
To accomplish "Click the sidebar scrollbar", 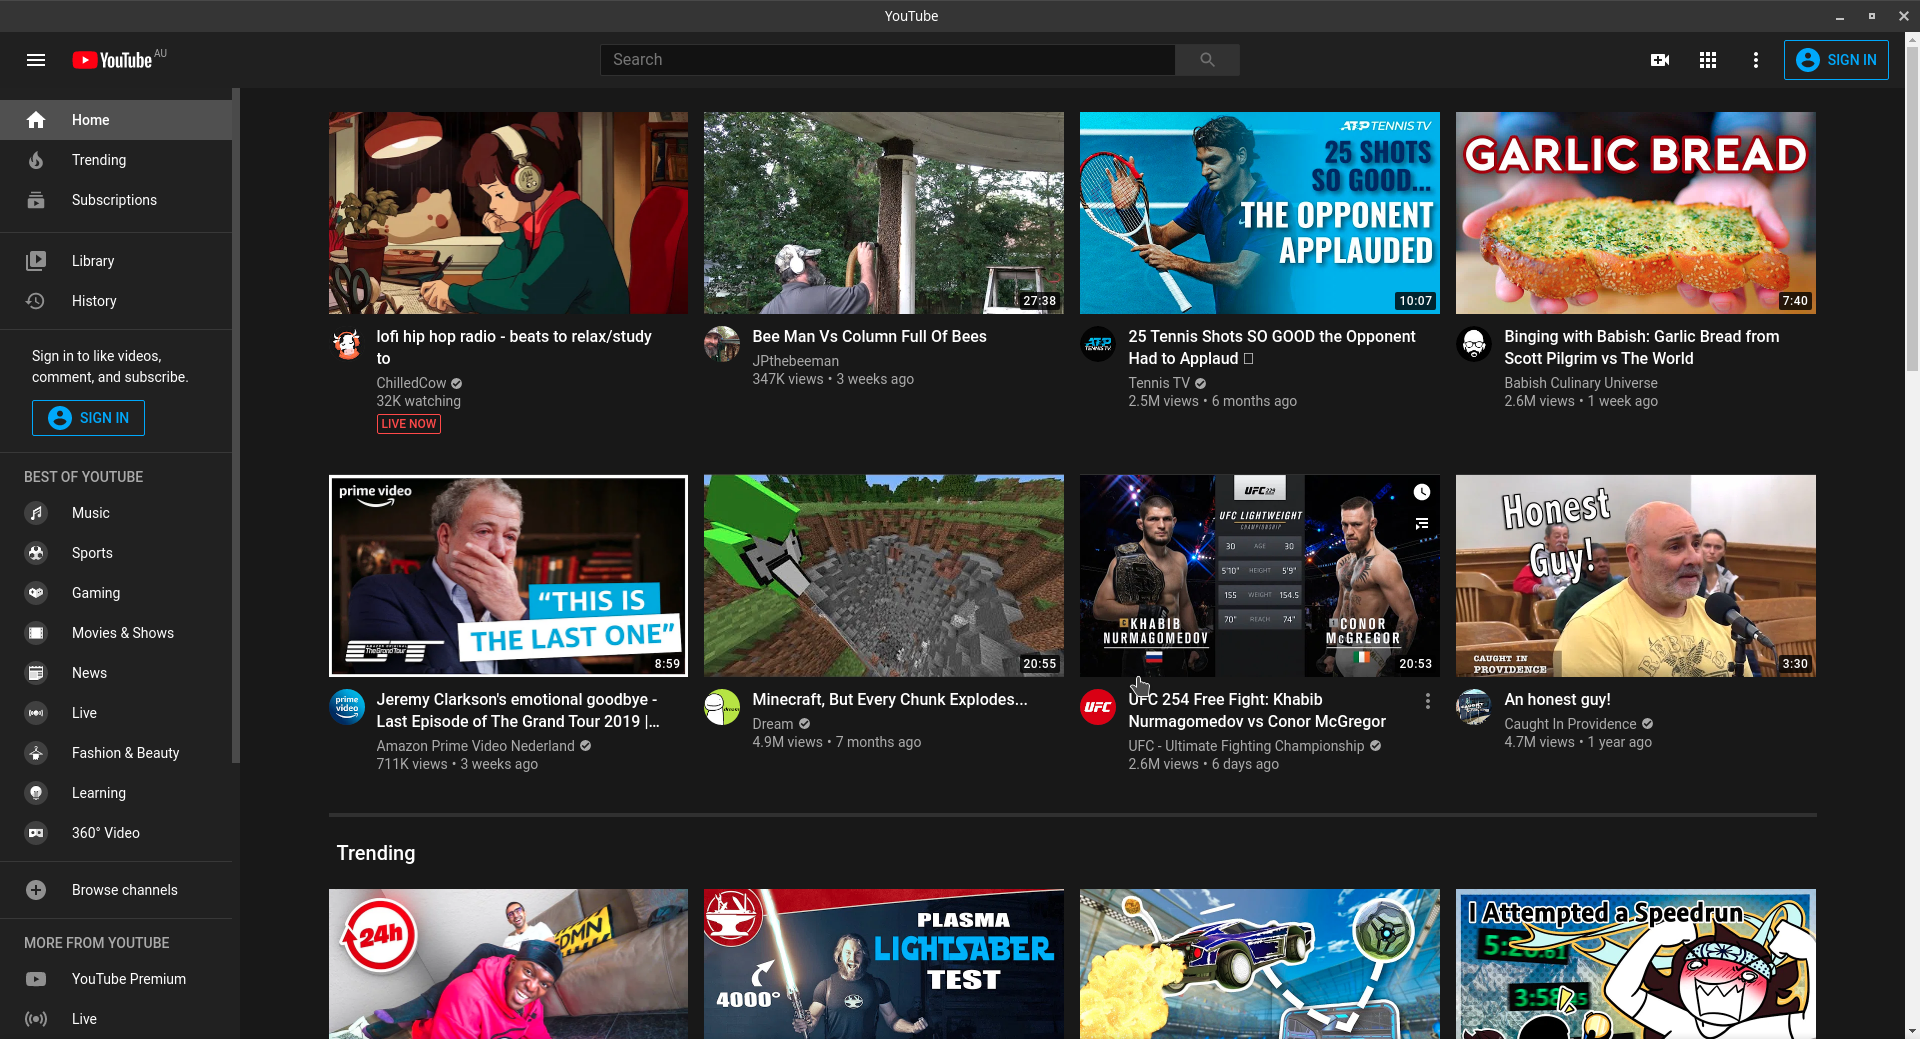I will click(236, 425).
